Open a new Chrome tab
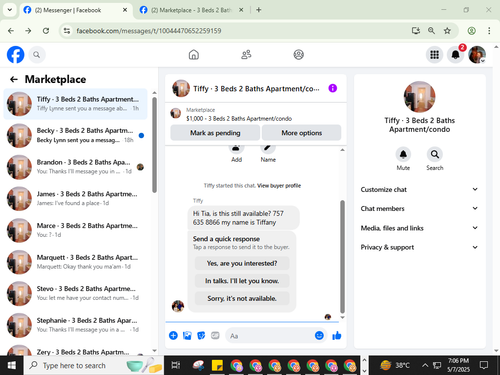The image size is (500, 375). (259, 10)
